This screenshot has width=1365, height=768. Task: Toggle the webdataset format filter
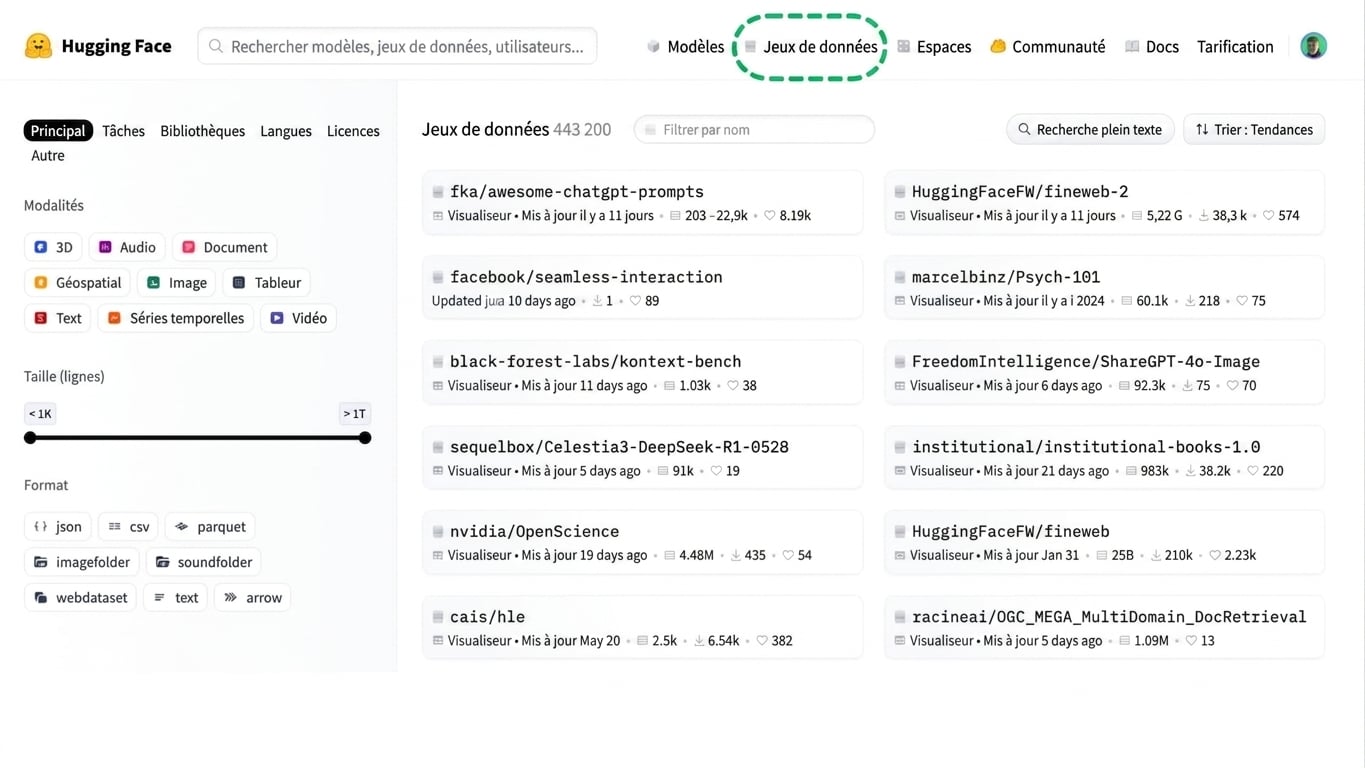pos(80,598)
